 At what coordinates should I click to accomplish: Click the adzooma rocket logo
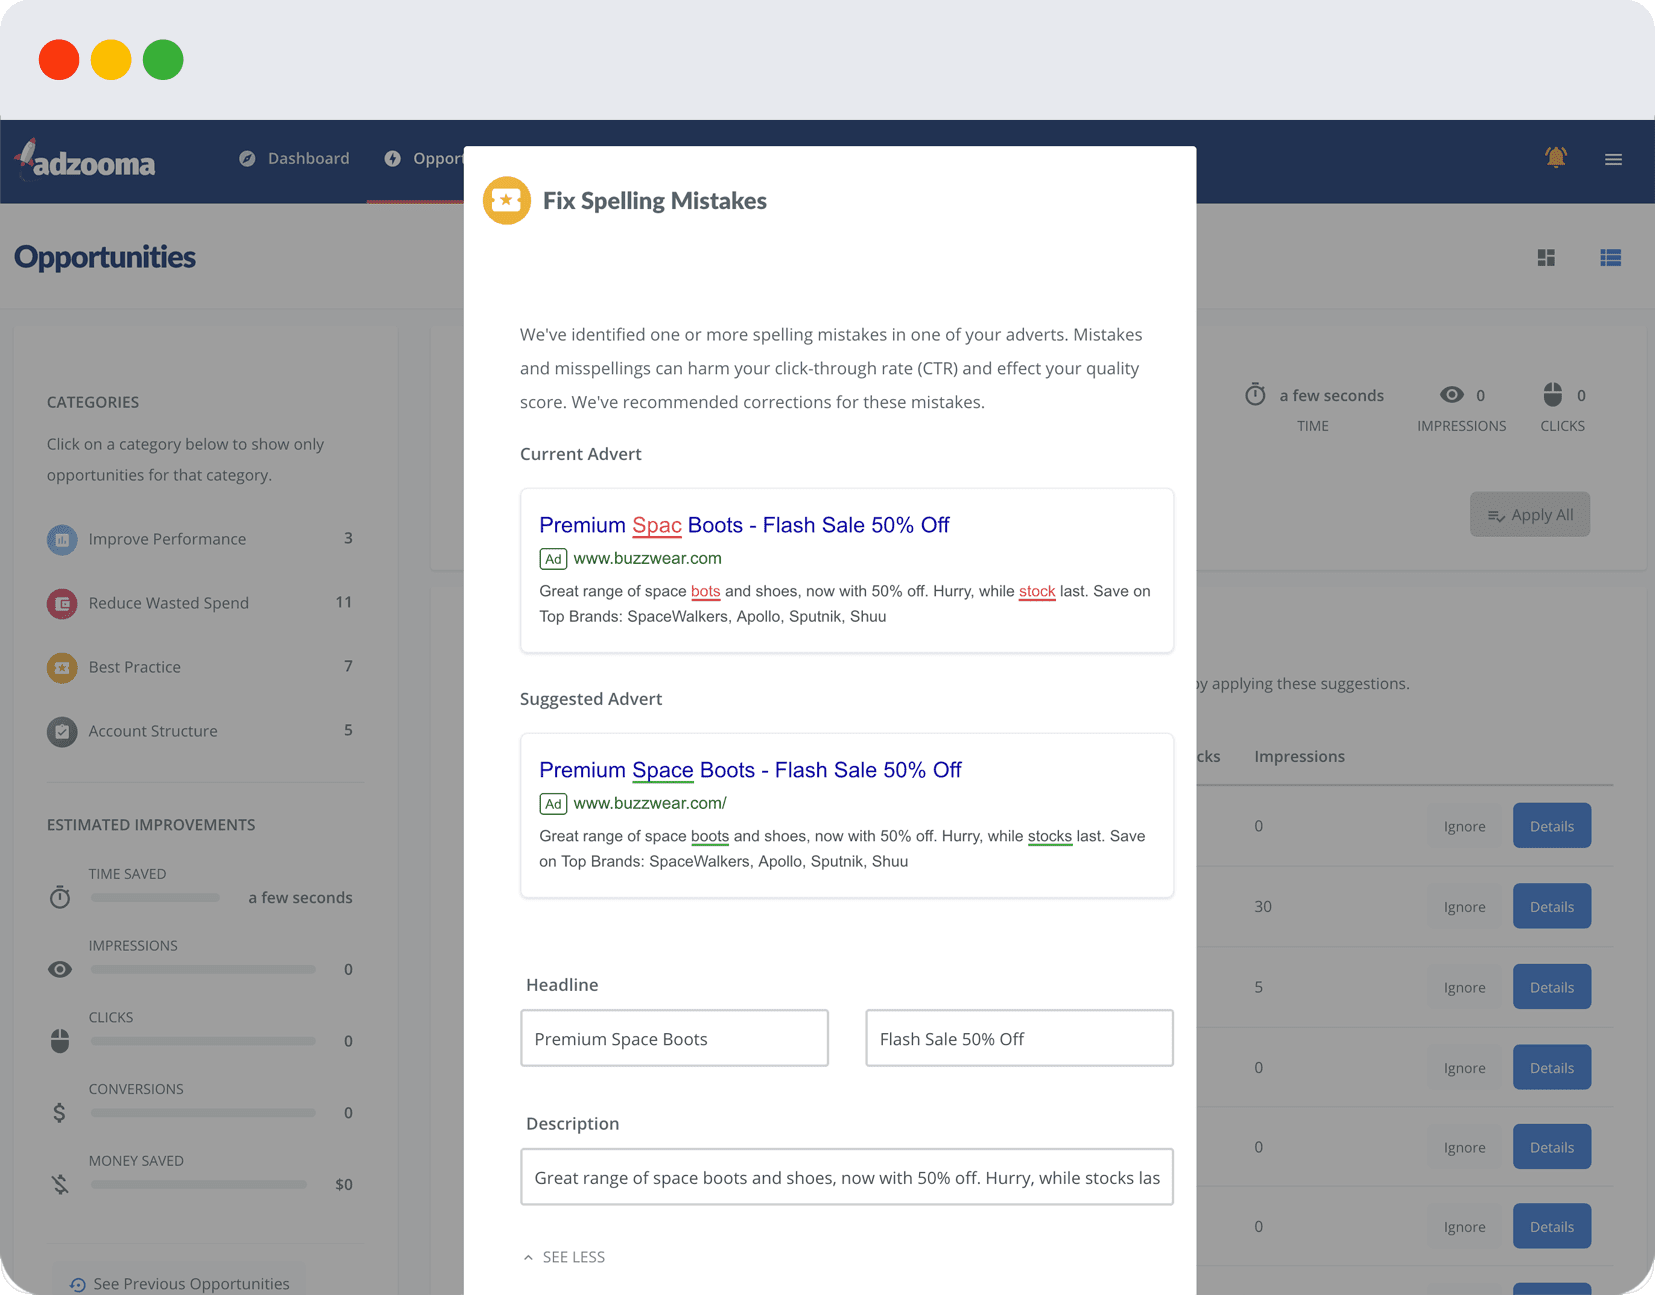pos(85,160)
